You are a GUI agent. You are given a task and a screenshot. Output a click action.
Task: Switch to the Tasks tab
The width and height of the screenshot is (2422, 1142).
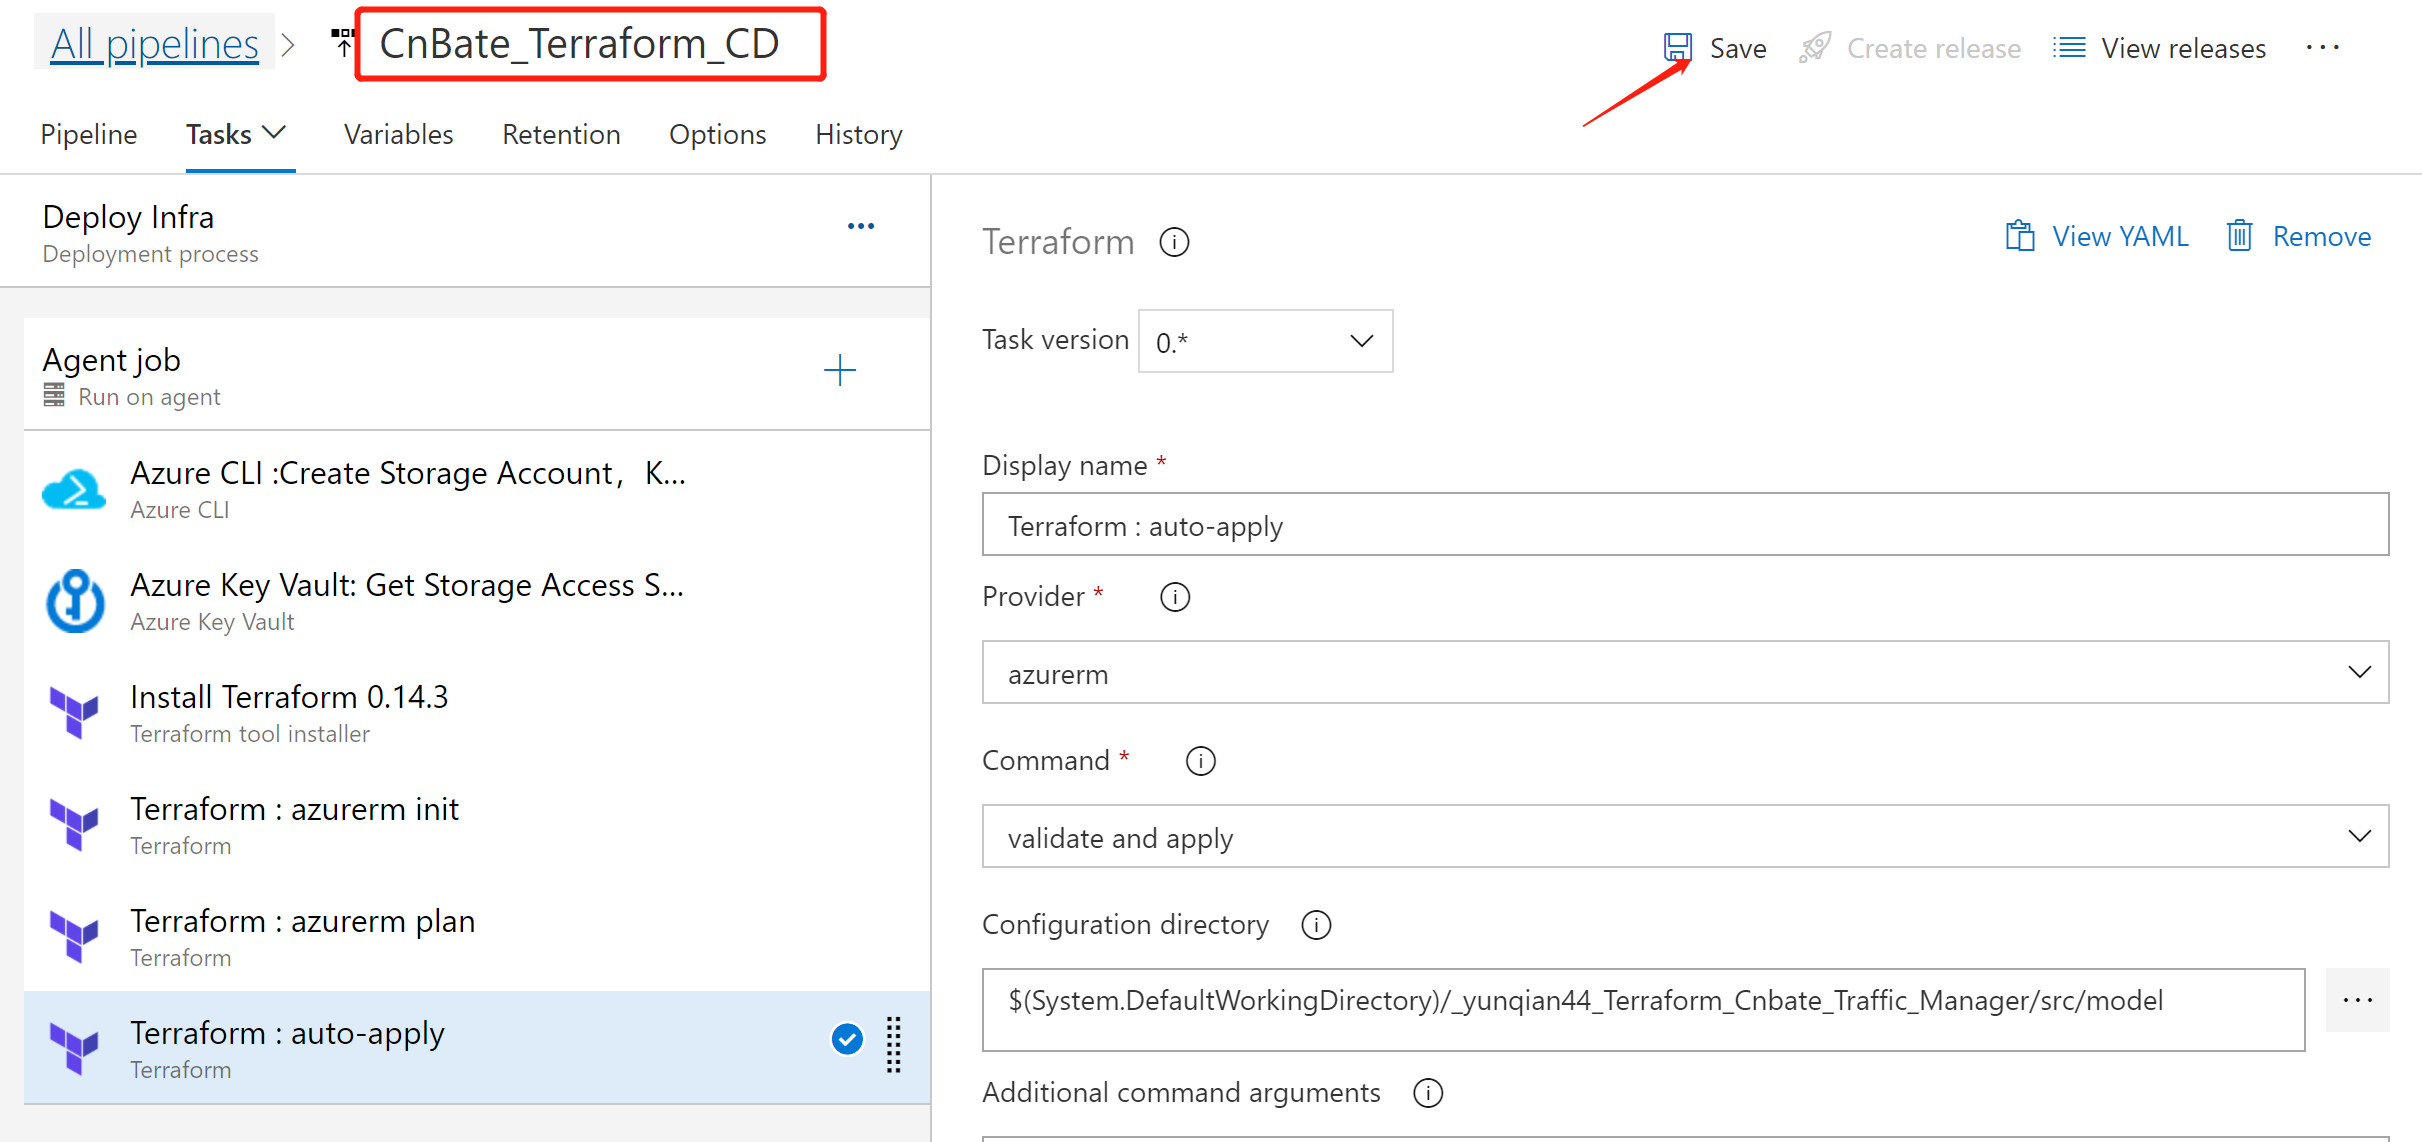coord(219,134)
